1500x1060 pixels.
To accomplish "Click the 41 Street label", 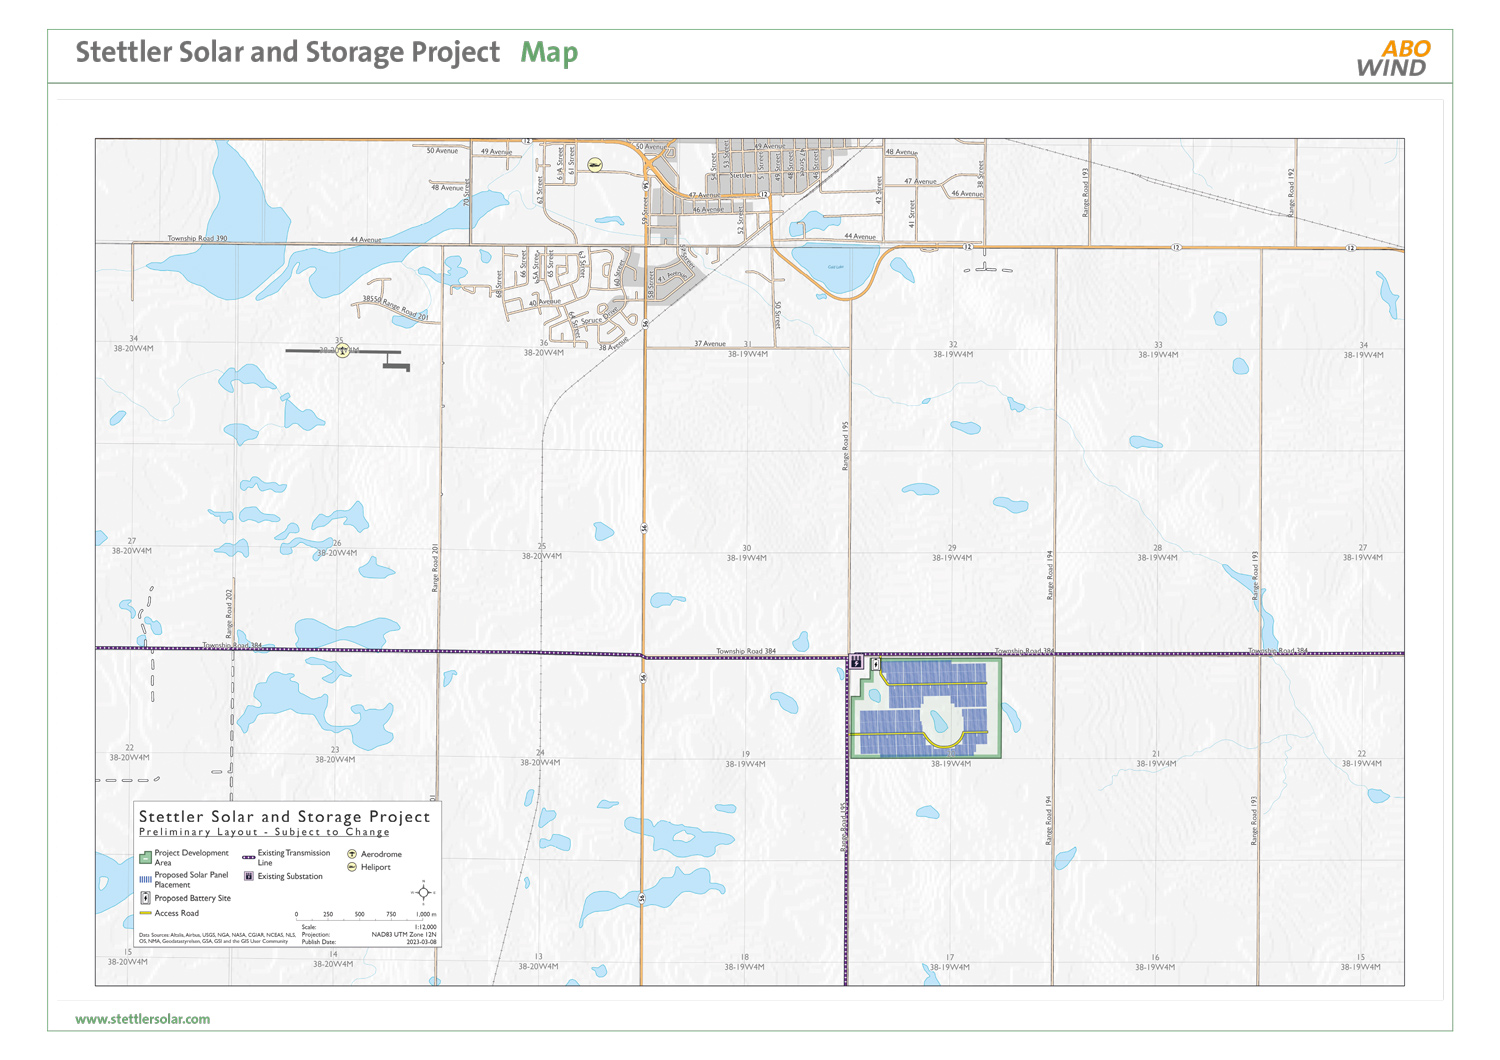I will point(912,215).
